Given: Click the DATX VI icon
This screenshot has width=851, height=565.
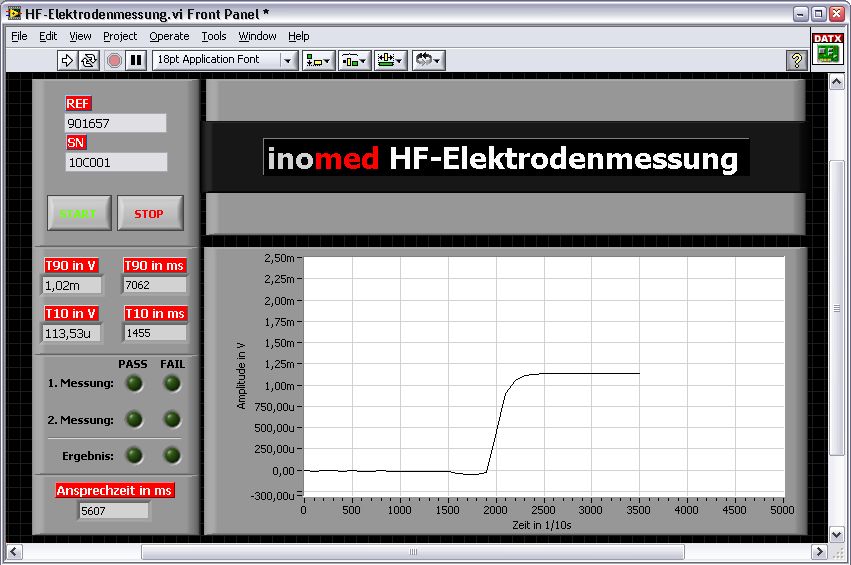Looking at the screenshot, I should pyautogui.click(x=828, y=49).
